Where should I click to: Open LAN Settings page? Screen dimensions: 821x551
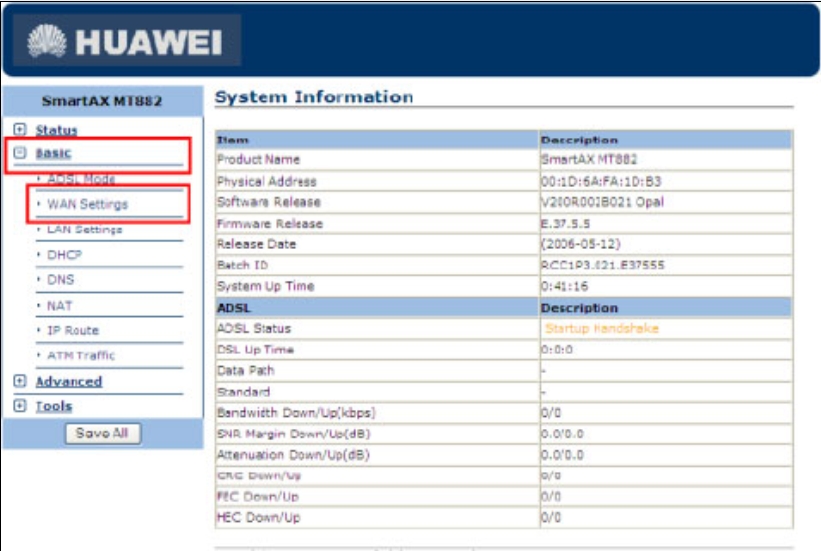click(x=85, y=229)
